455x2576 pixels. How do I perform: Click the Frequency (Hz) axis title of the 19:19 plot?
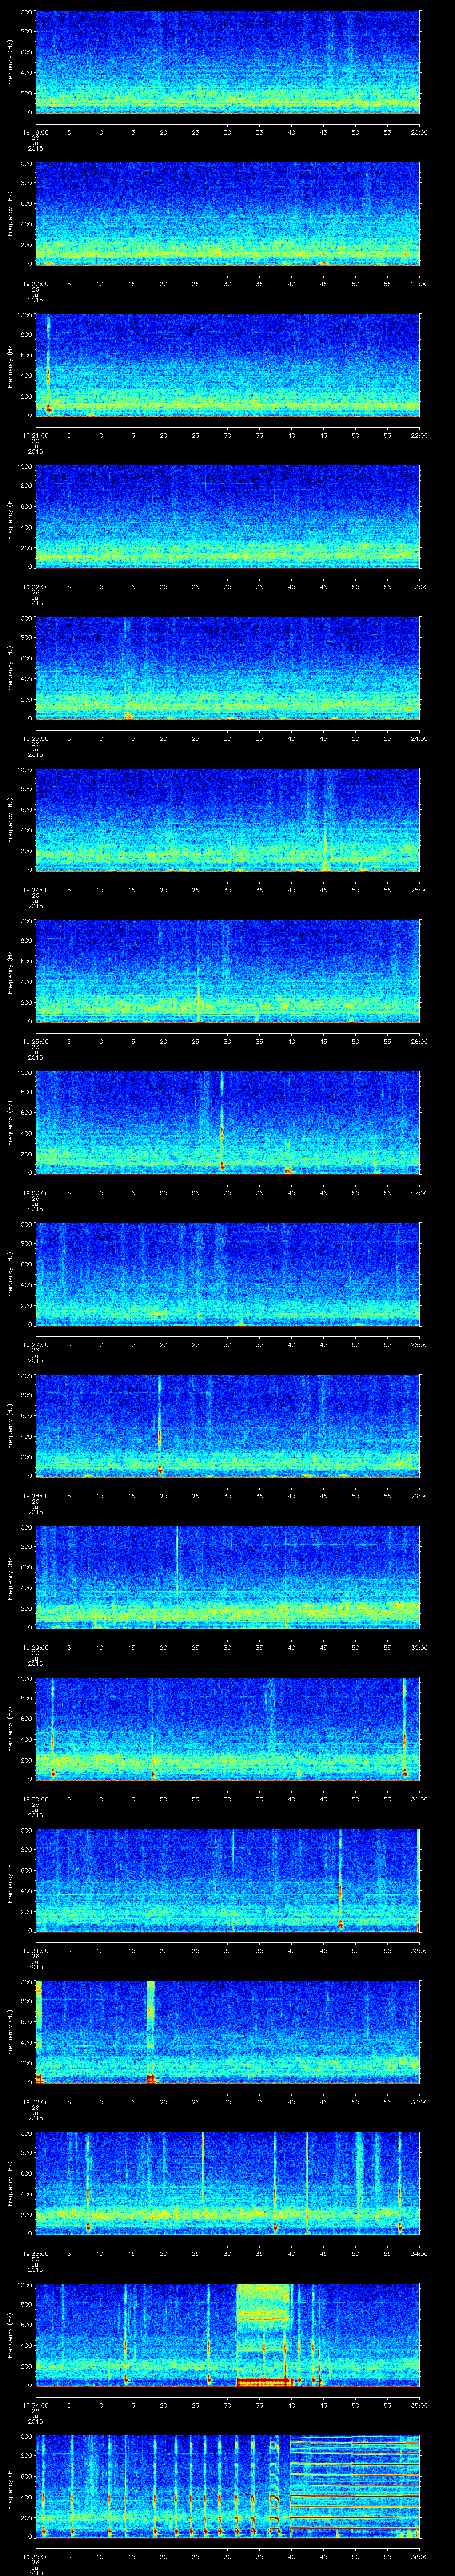(10, 62)
